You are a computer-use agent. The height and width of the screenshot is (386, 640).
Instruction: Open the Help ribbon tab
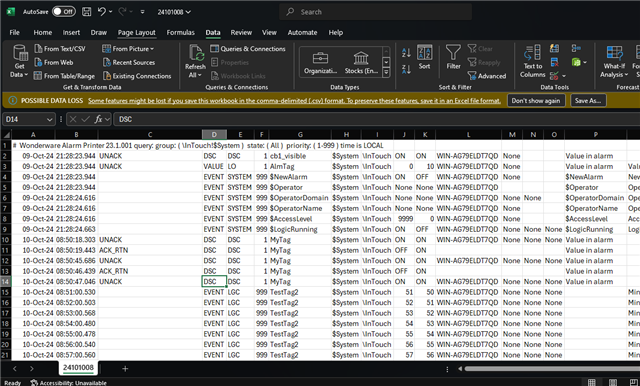pyautogui.click(x=336, y=32)
